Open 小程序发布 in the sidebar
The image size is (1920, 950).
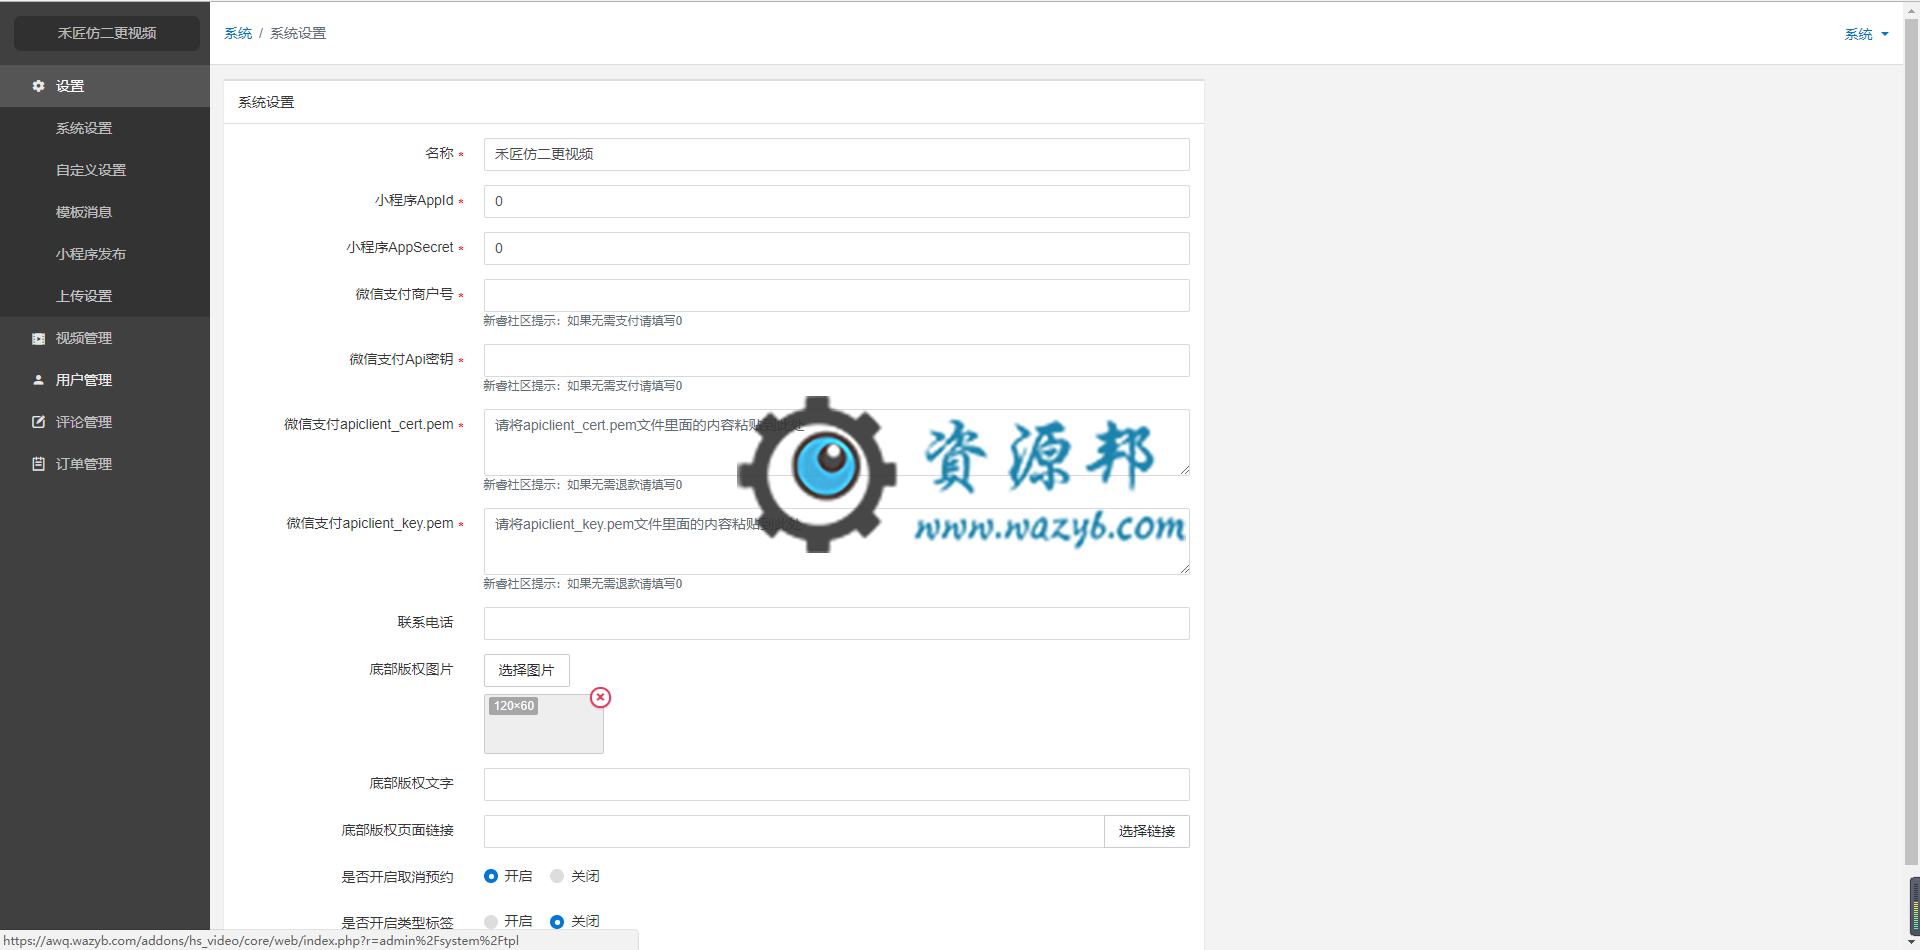point(105,254)
